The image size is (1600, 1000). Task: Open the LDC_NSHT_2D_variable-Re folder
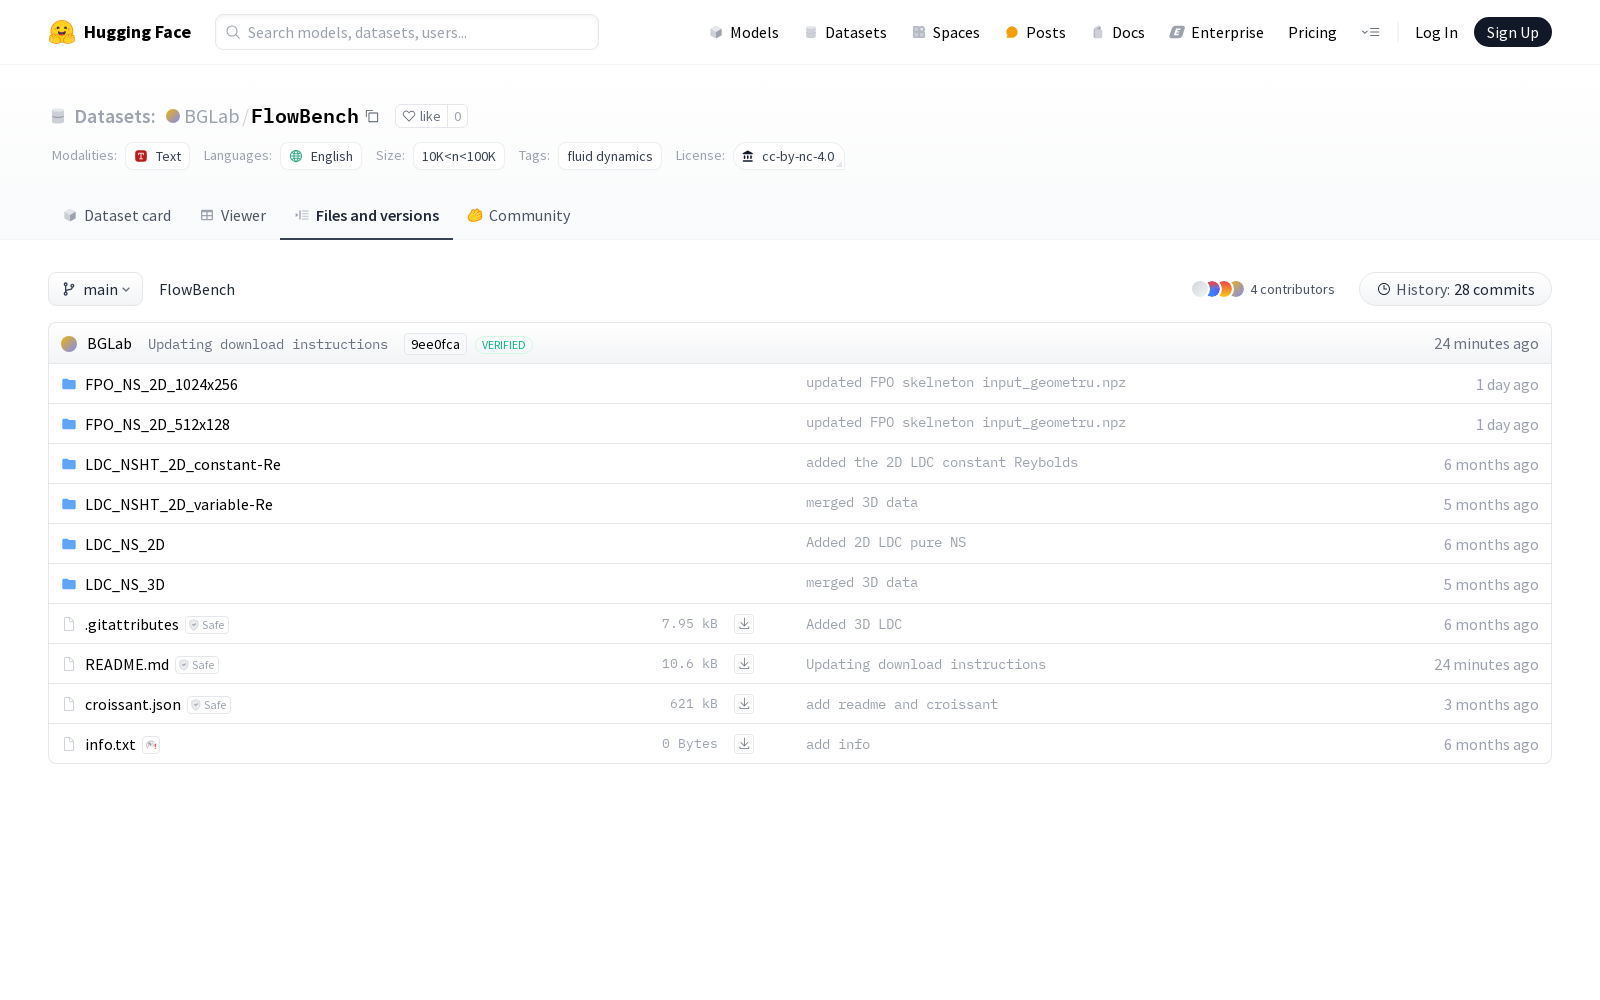[x=179, y=504]
